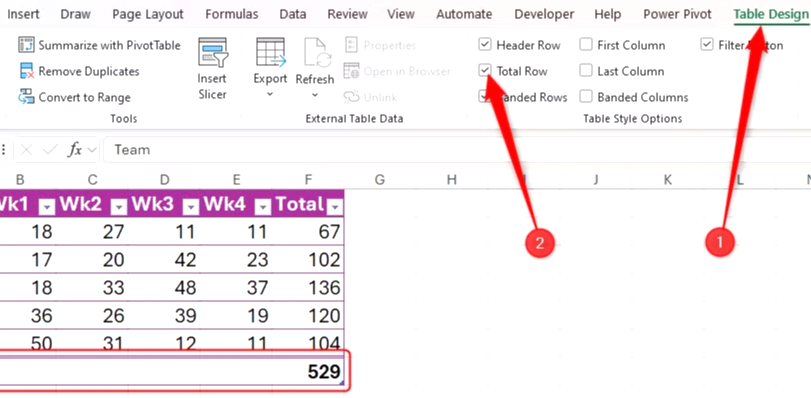Open the Export dropdown arrow
The image size is (811, 398).
tap(270, 95)
